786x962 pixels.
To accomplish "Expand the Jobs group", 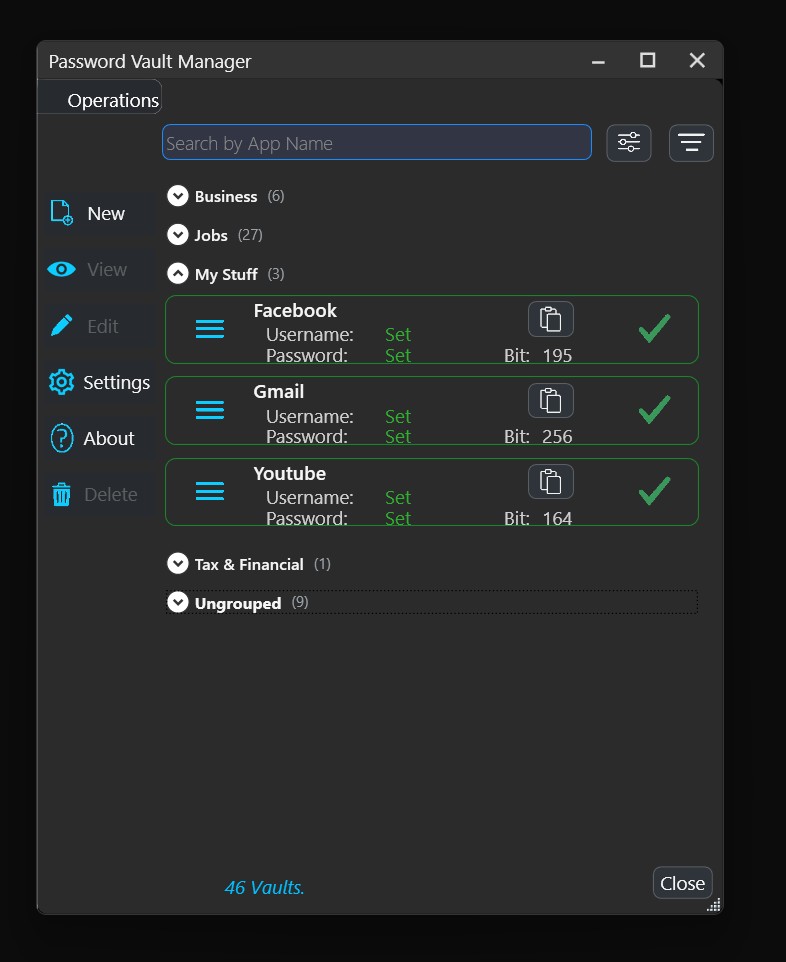I will pyautogui.click(x=178, y=234).
